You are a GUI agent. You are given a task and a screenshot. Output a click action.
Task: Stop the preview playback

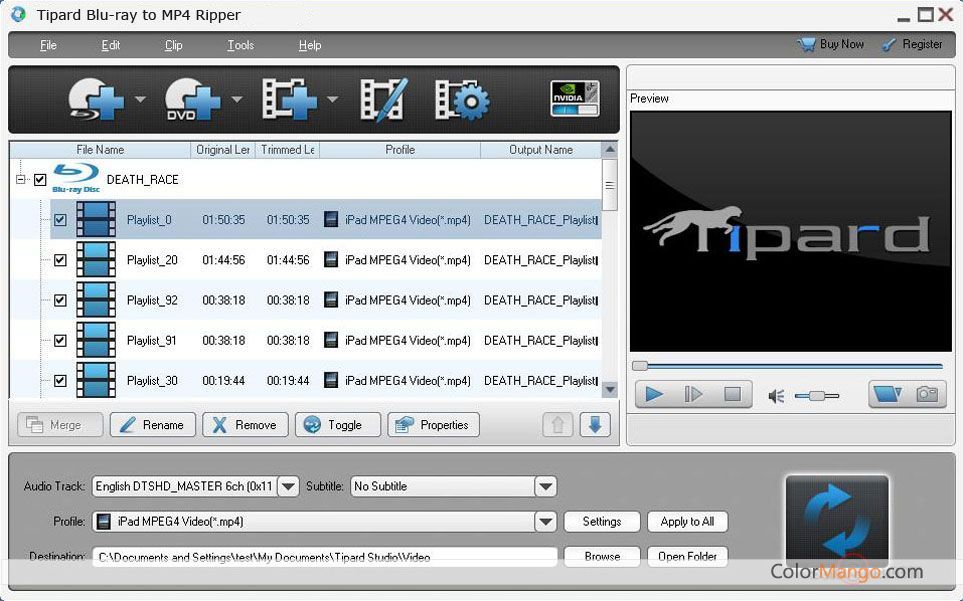[x=732, y=394]
